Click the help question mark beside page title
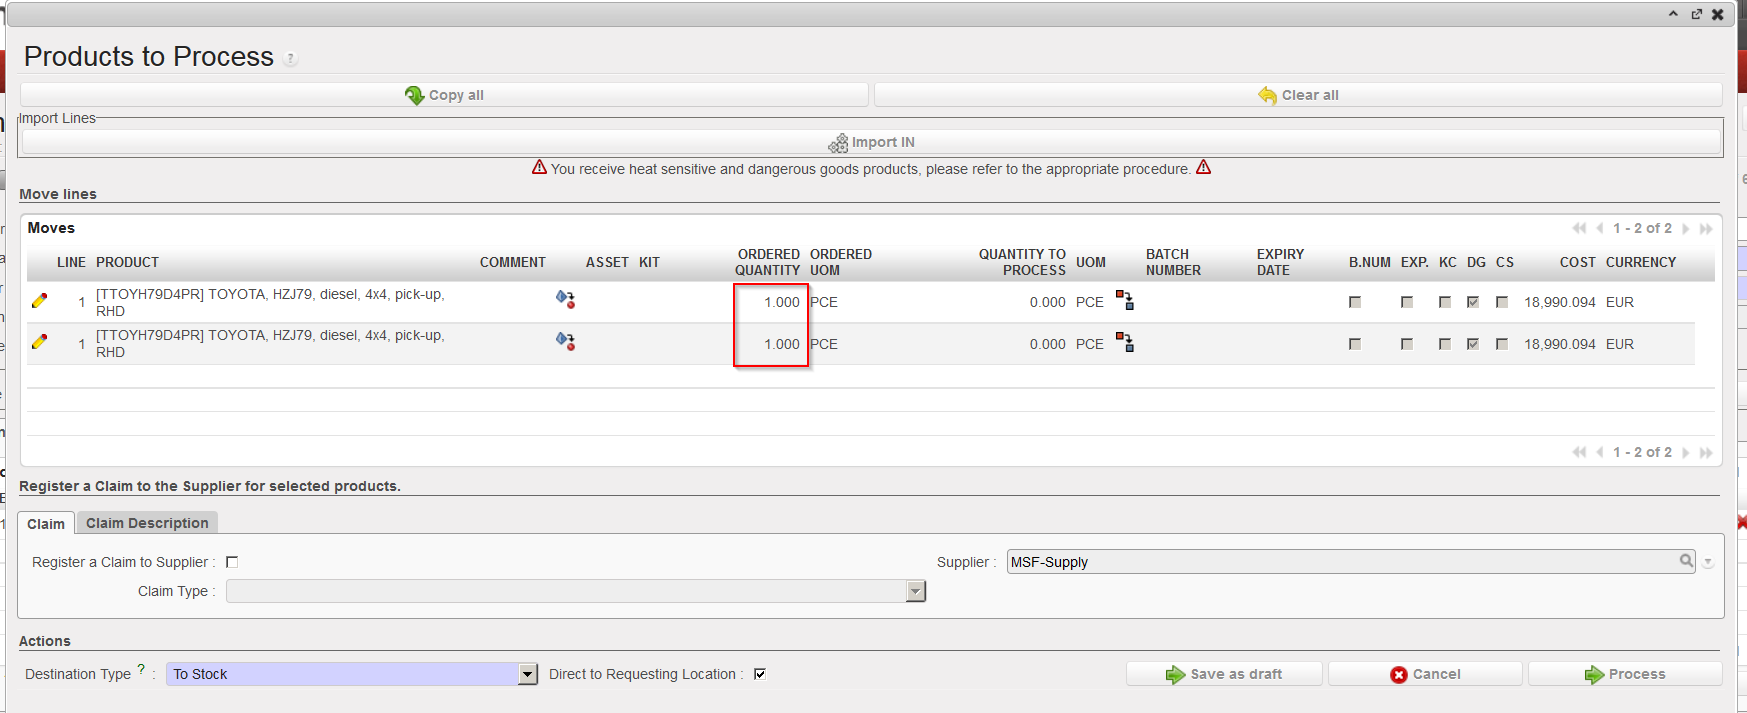 (290, 59)
